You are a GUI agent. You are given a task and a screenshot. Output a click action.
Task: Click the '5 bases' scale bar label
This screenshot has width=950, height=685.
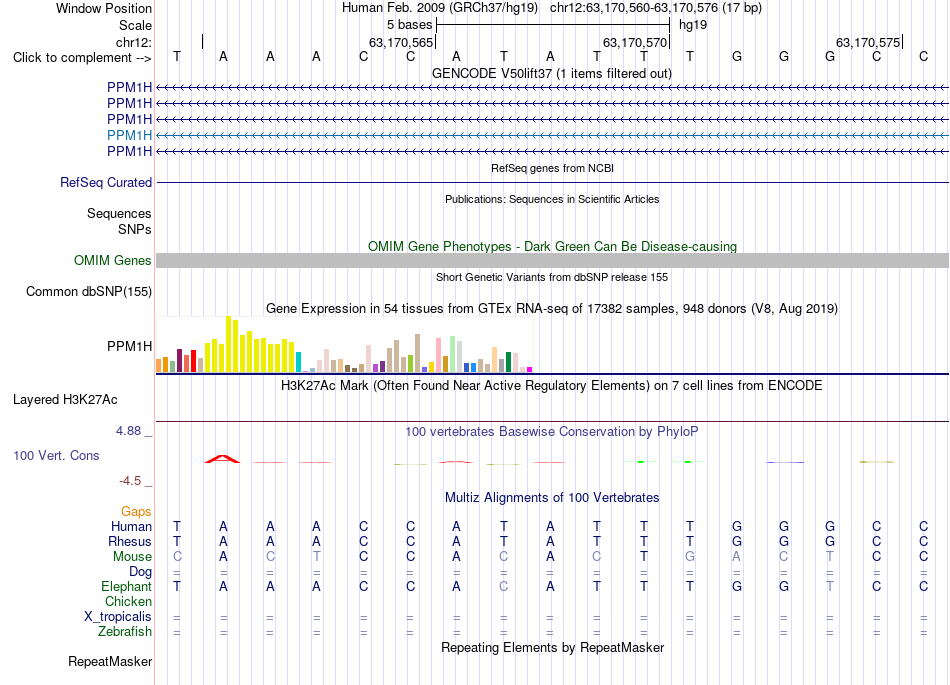[410, 25]
